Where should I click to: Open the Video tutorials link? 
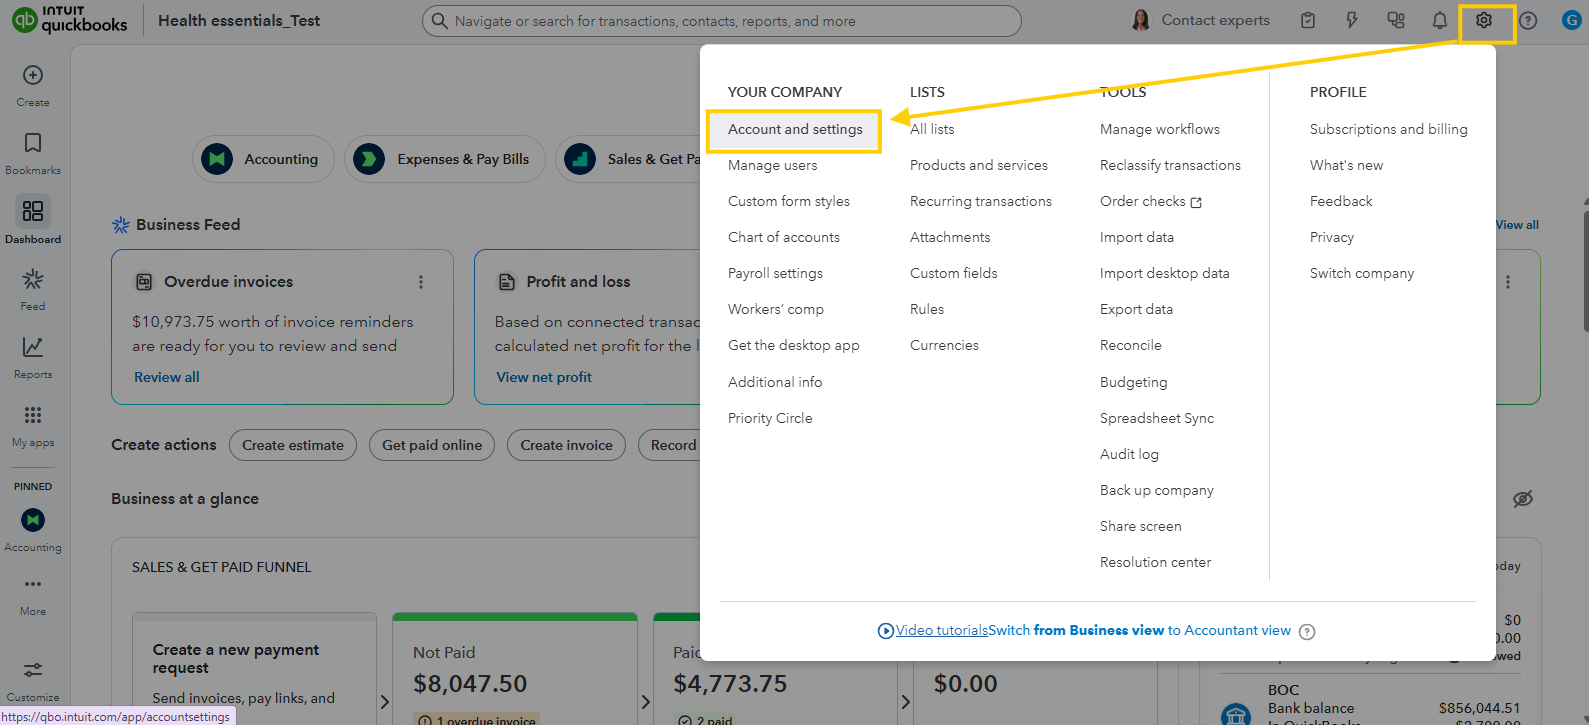[941, 631]
